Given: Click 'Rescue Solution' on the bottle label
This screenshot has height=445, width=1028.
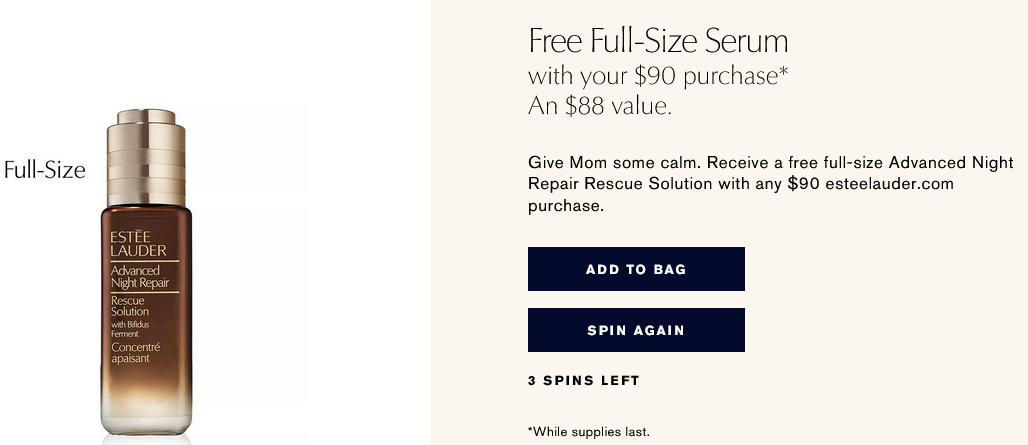Looking at the screenshot, I should pyautogui.click(x=130, y=306).
